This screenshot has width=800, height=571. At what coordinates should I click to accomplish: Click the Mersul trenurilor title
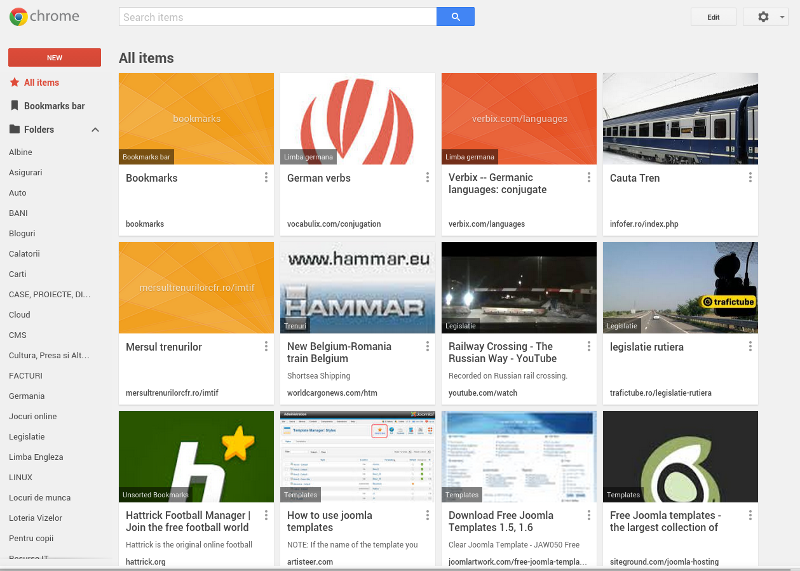164,347
